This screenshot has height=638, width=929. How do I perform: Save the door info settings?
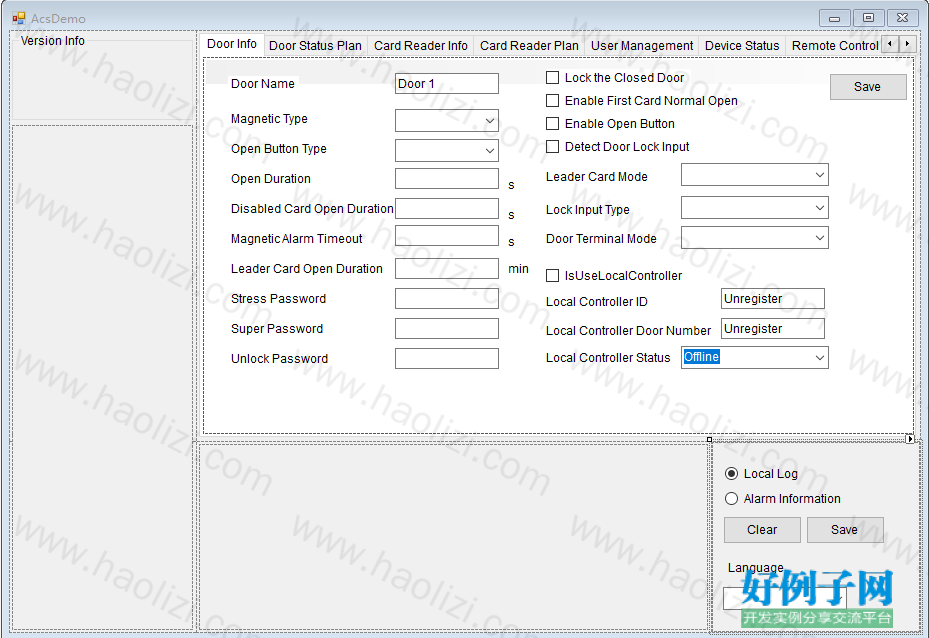click(x=868, y=86)
